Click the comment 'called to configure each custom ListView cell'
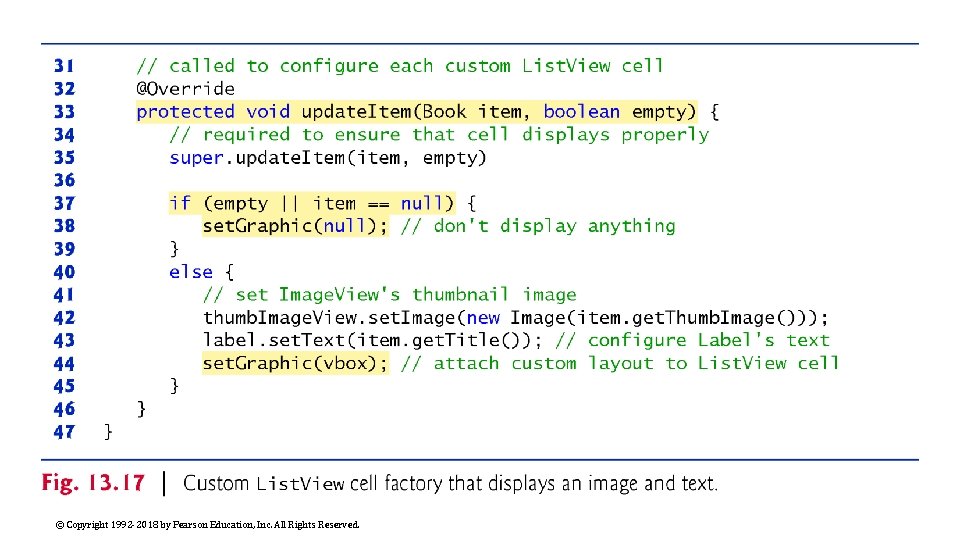 click(400, 66)
